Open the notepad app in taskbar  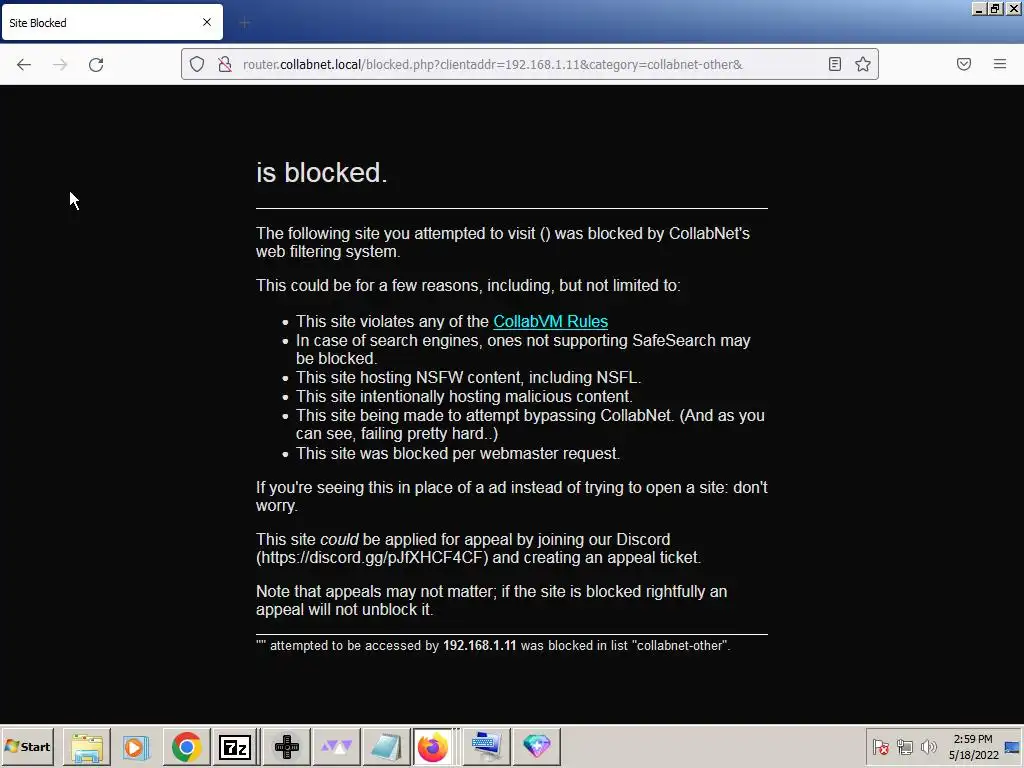point(386,746)
